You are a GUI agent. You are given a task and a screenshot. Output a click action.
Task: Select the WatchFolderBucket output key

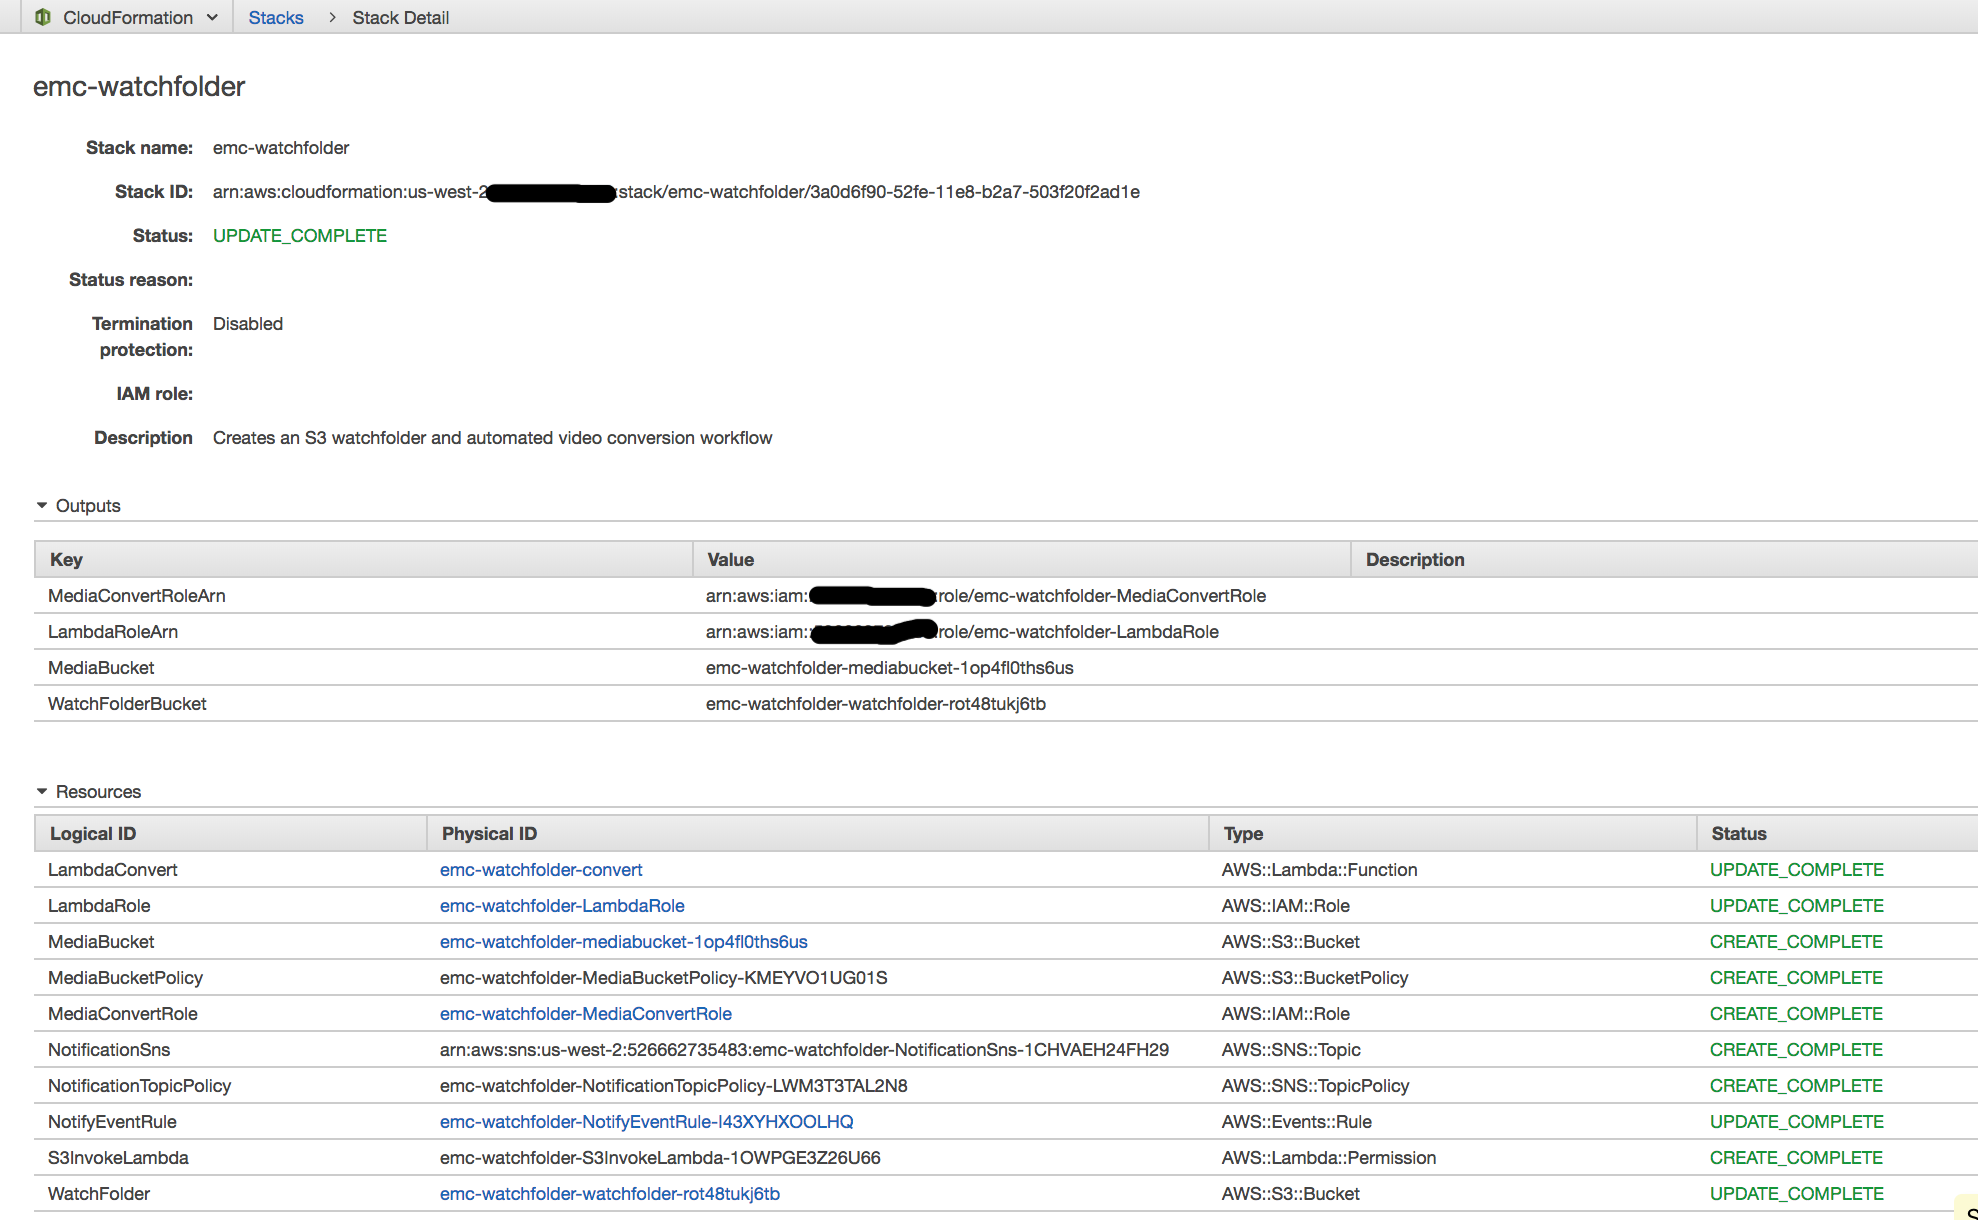(127, 704)
